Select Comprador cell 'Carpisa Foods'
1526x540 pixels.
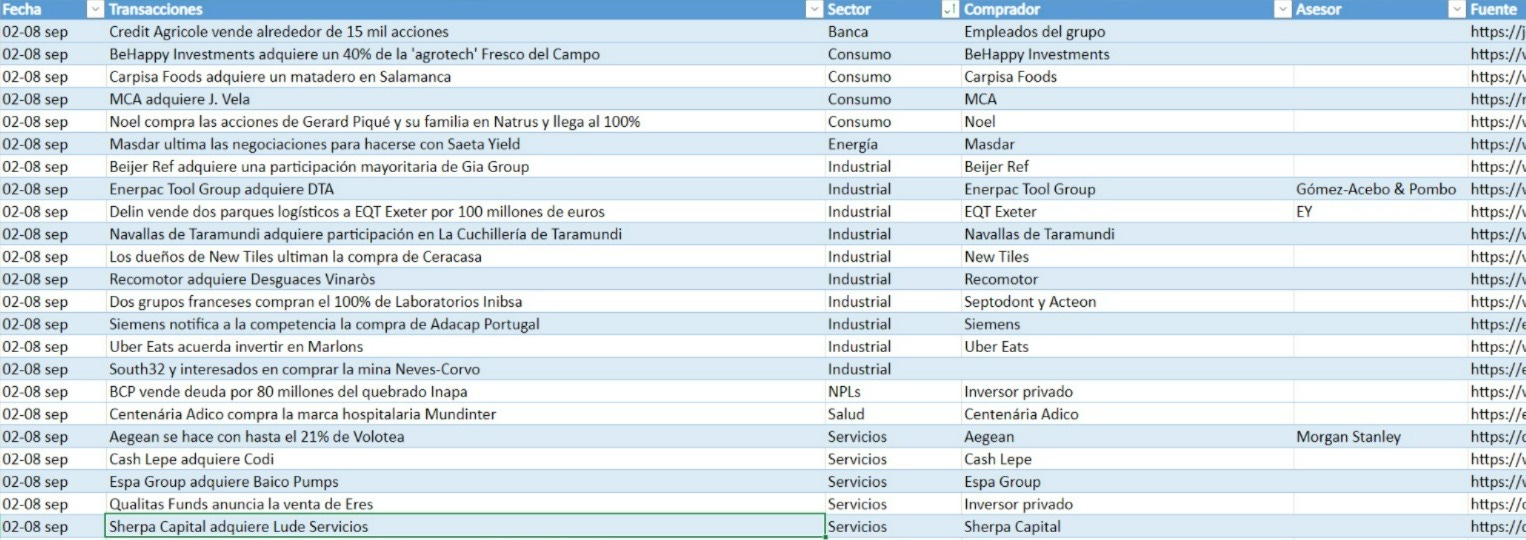click(1126, 77)
